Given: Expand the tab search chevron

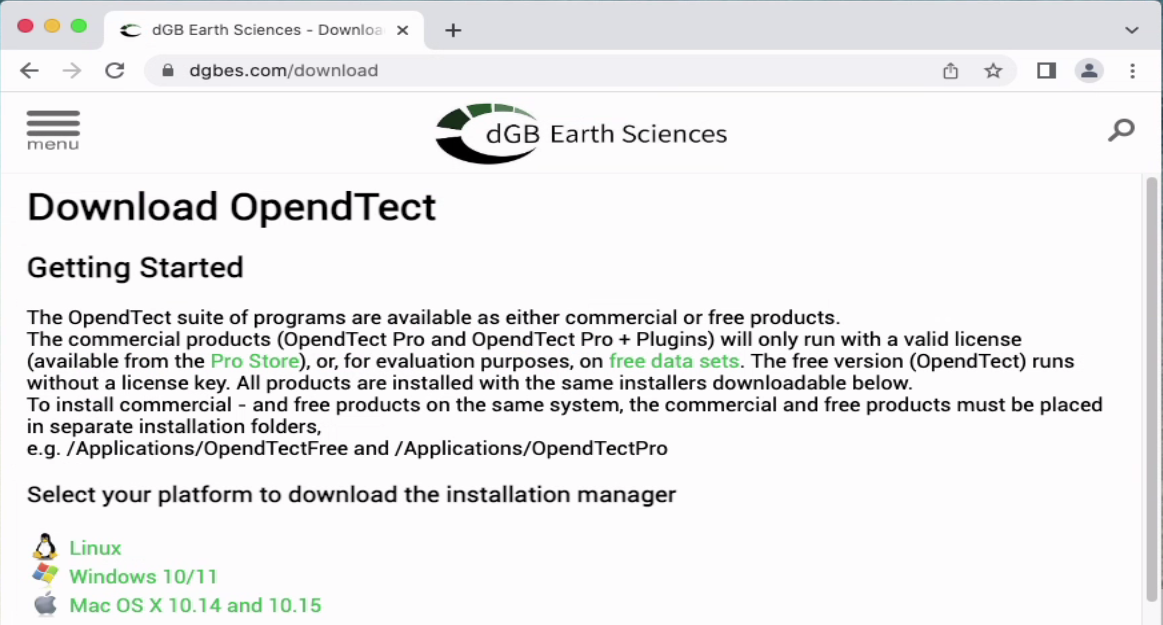Looking at the screenshot, I should coord(1132,30).
